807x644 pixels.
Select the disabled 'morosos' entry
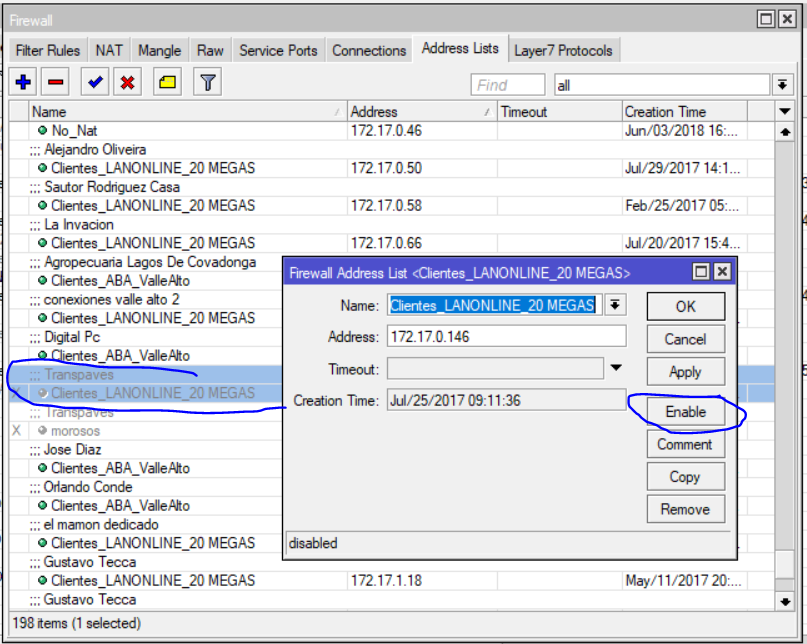(147, 431)
